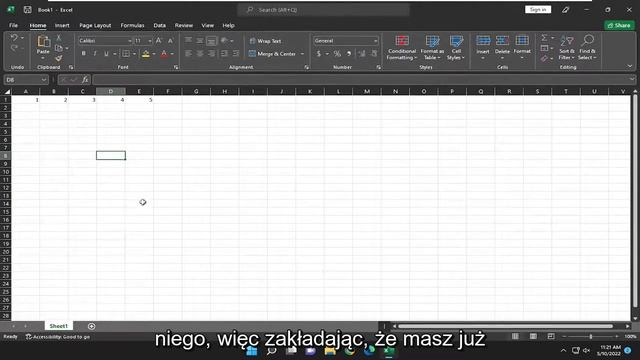The image size is (640, 360).
Task: Click the Redo arrow icon
Action: click(x=14, y=48)
